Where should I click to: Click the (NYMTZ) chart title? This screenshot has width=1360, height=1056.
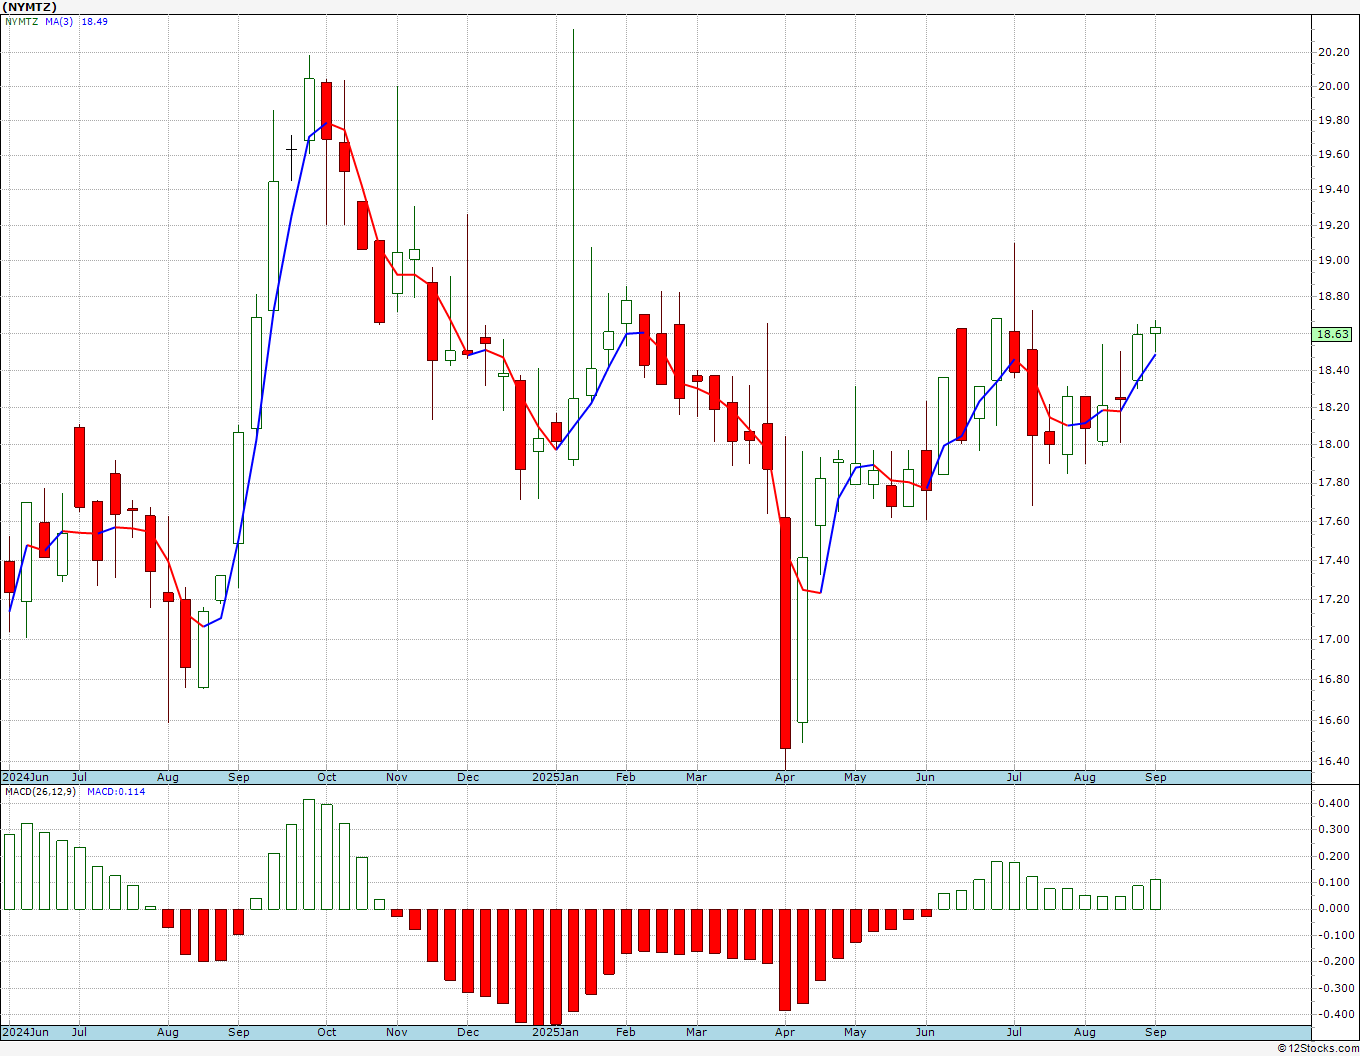click(29, 7)
